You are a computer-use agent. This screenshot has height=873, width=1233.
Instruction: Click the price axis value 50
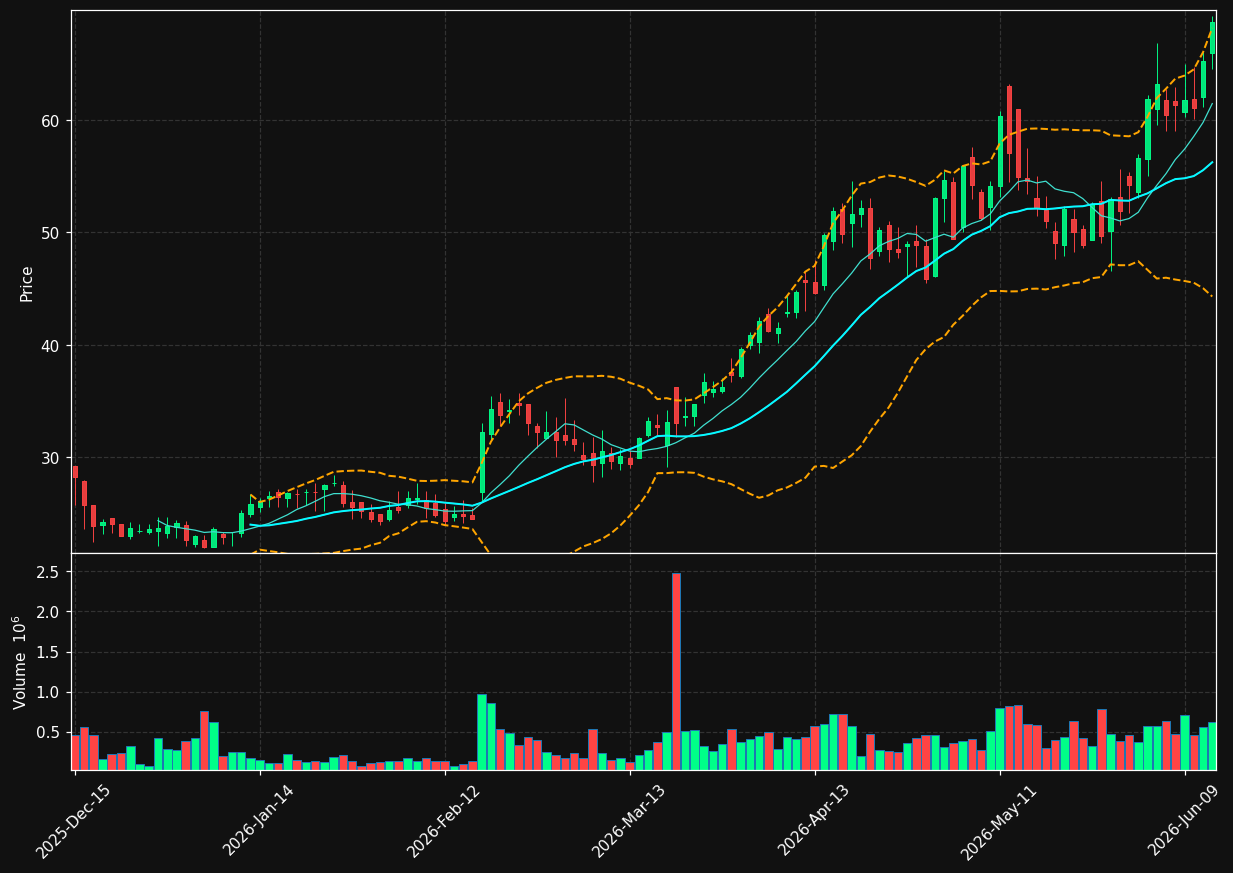[52, 233]
